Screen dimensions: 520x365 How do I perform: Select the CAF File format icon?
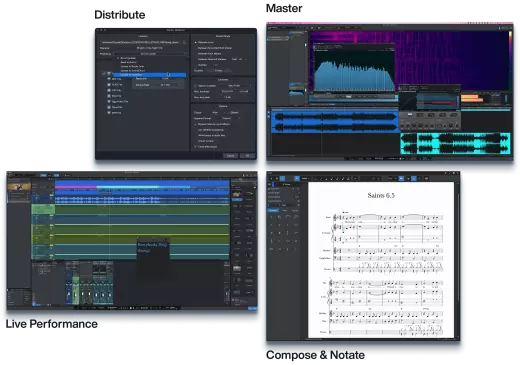[x=109, y=90]
